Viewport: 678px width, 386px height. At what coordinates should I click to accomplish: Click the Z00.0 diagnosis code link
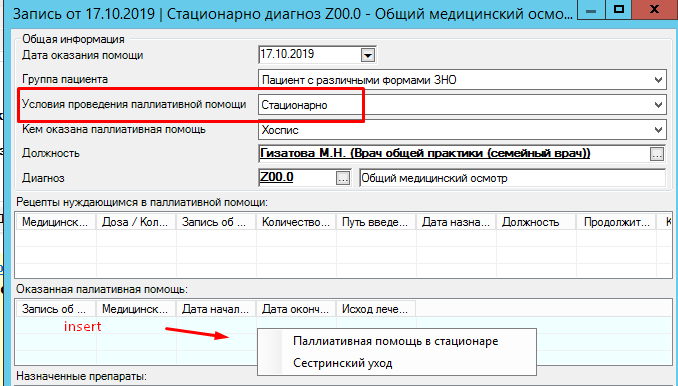click(x=276, y=177)
